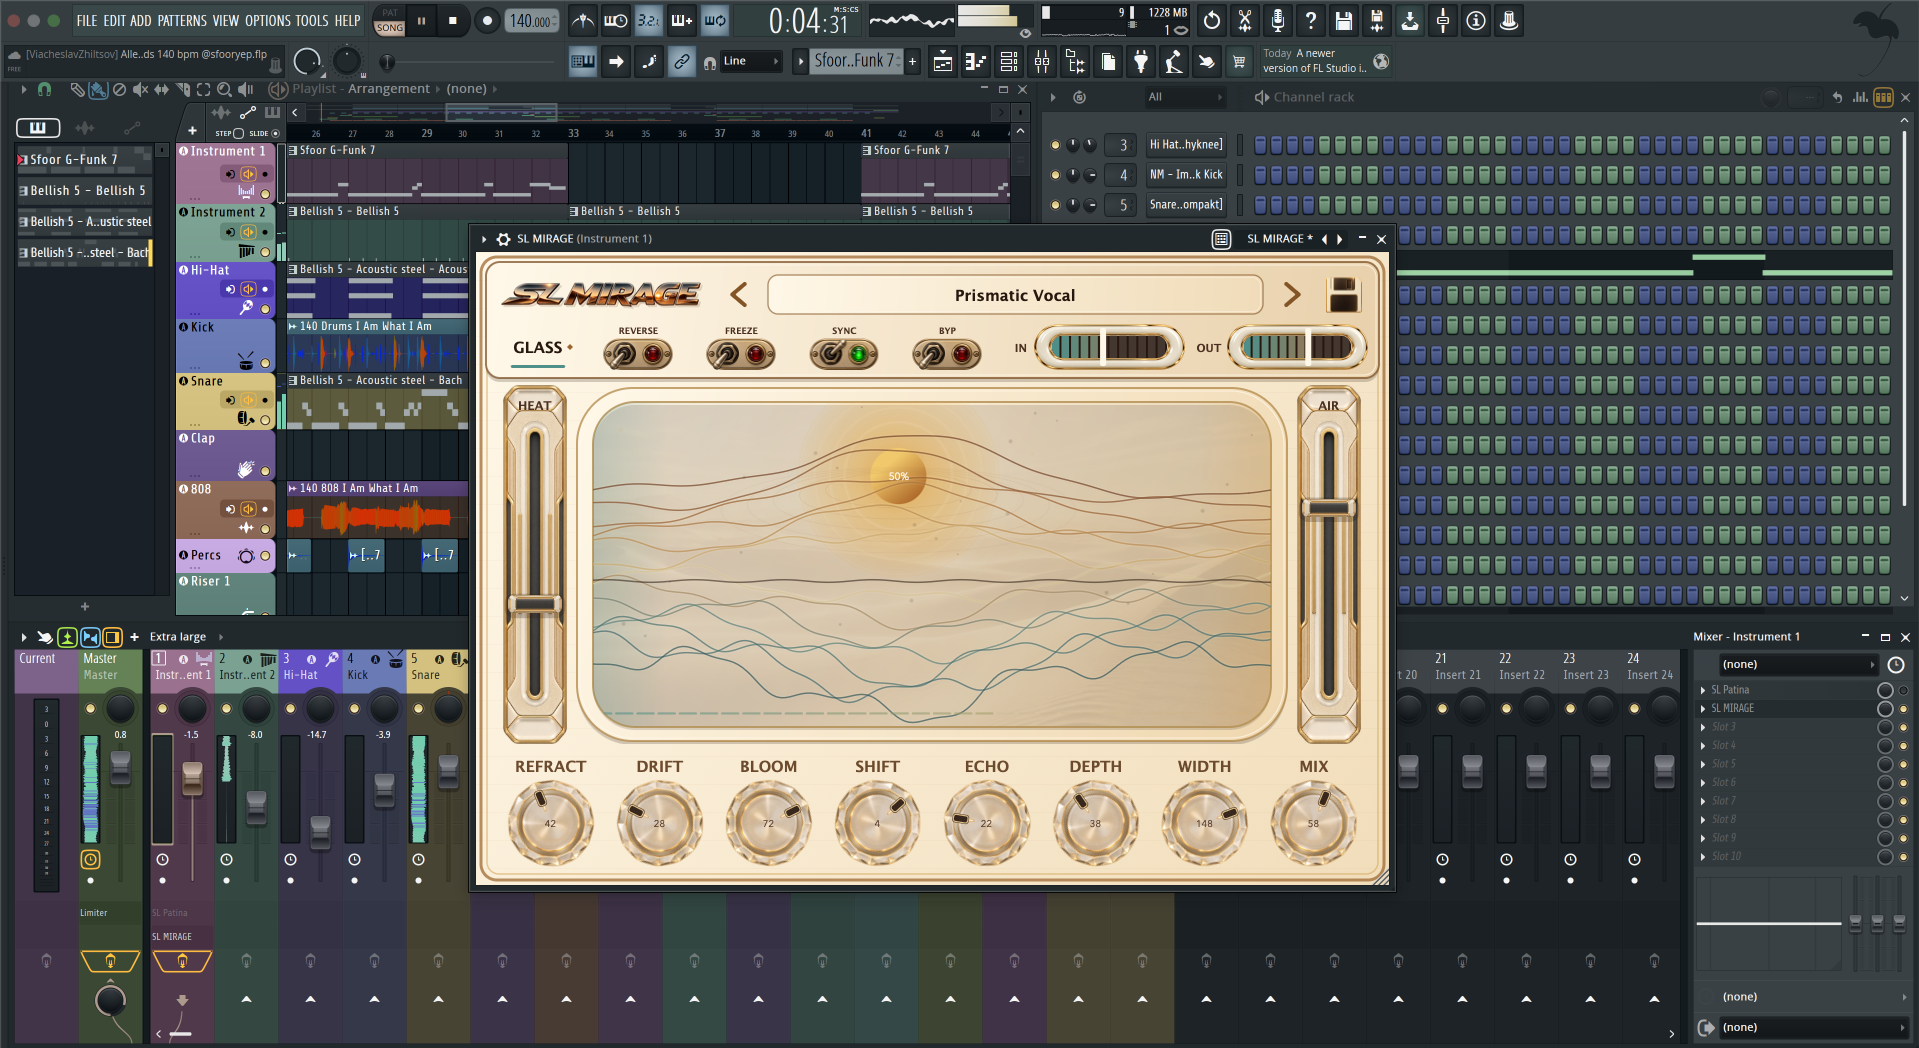The image size is (1919, 1048).
Task: Toggle the REVERSE switch in SL MIRAGE
Action: tap(637, 354)
